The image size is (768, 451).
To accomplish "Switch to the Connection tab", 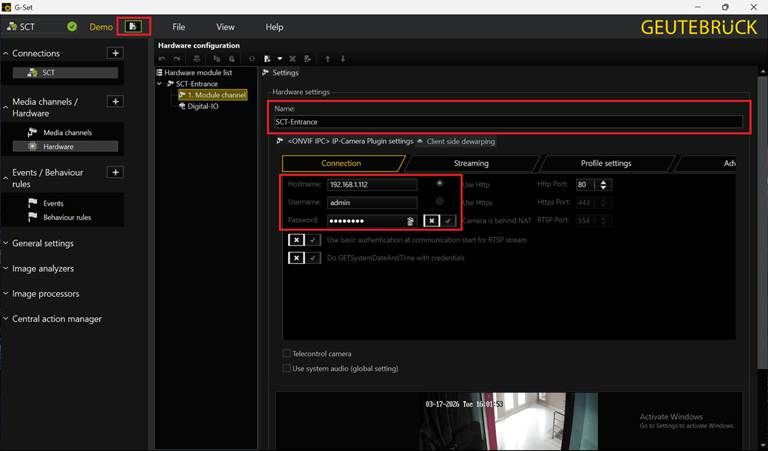I will (341, 163).
